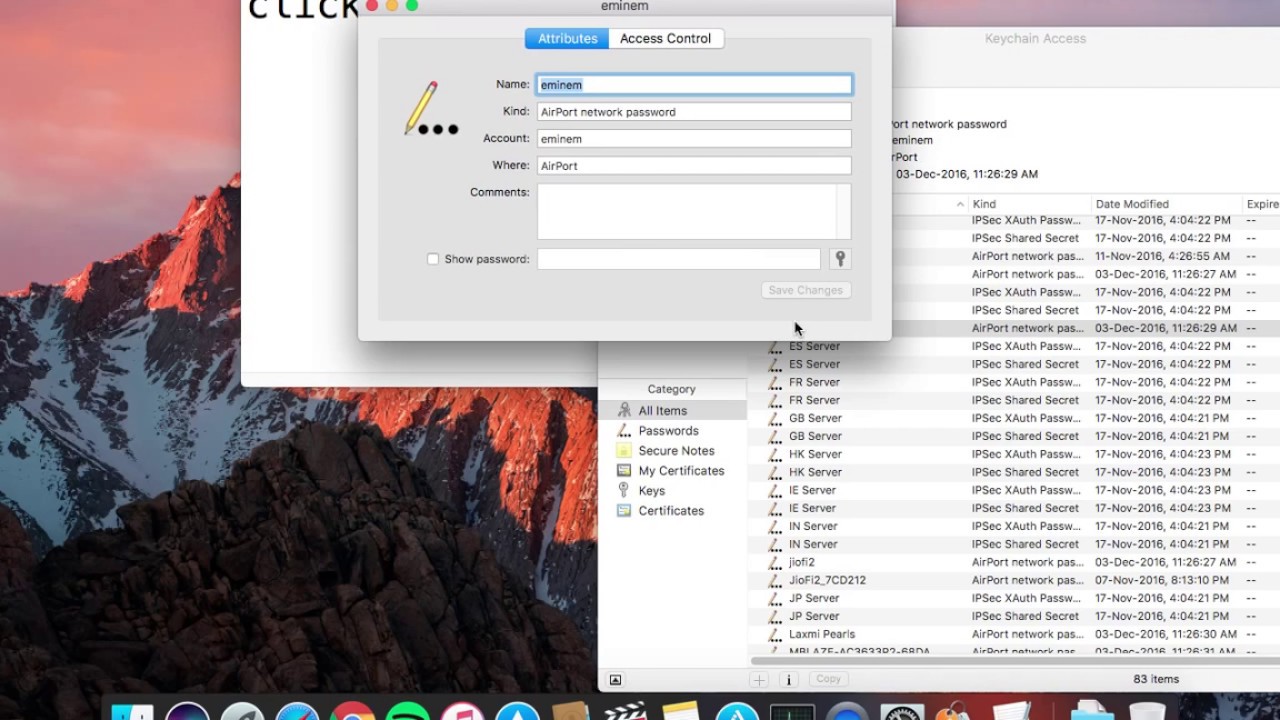Select the jiofi2 entry name
This screenshot has height=720, width=1280.
(x=802, y=562)
